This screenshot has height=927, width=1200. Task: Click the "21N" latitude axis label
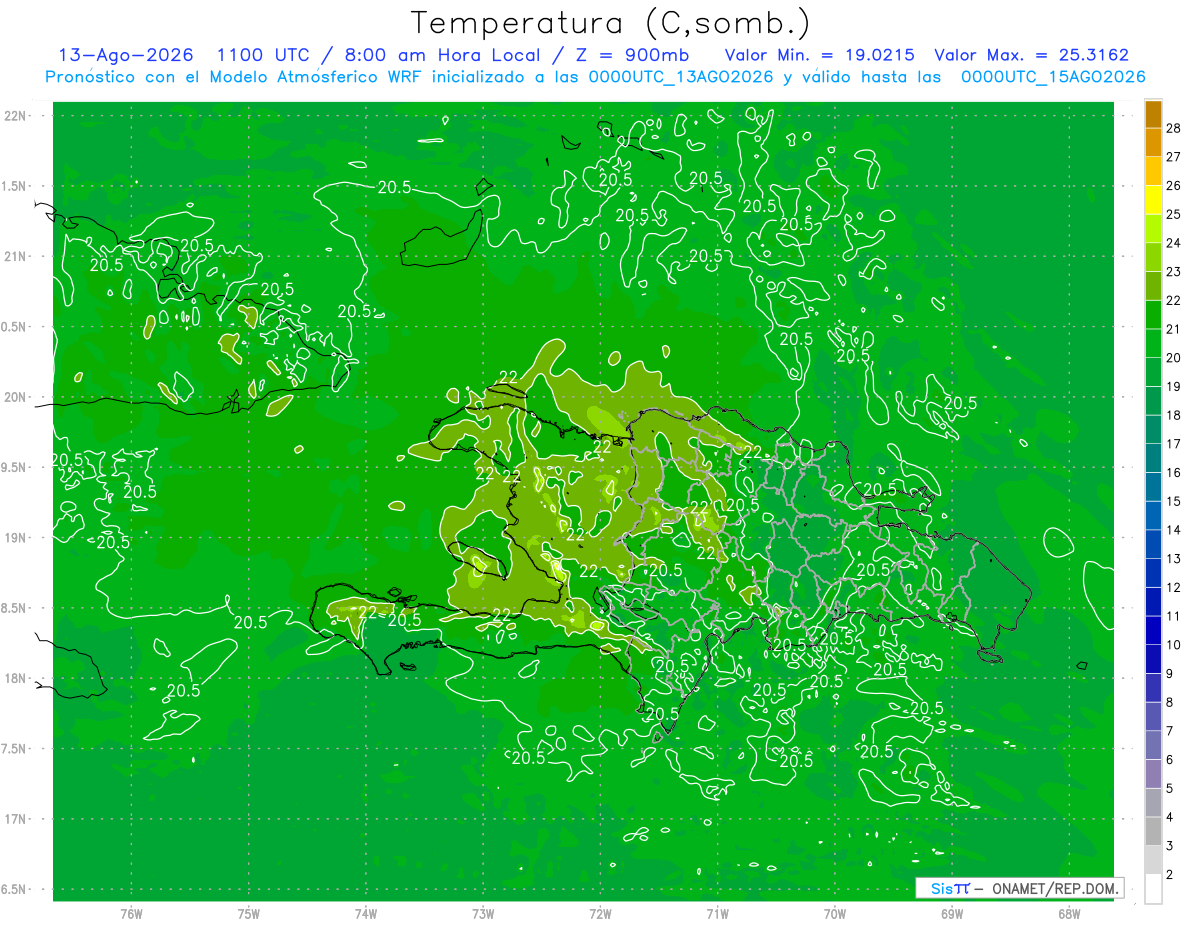[16, 257]
